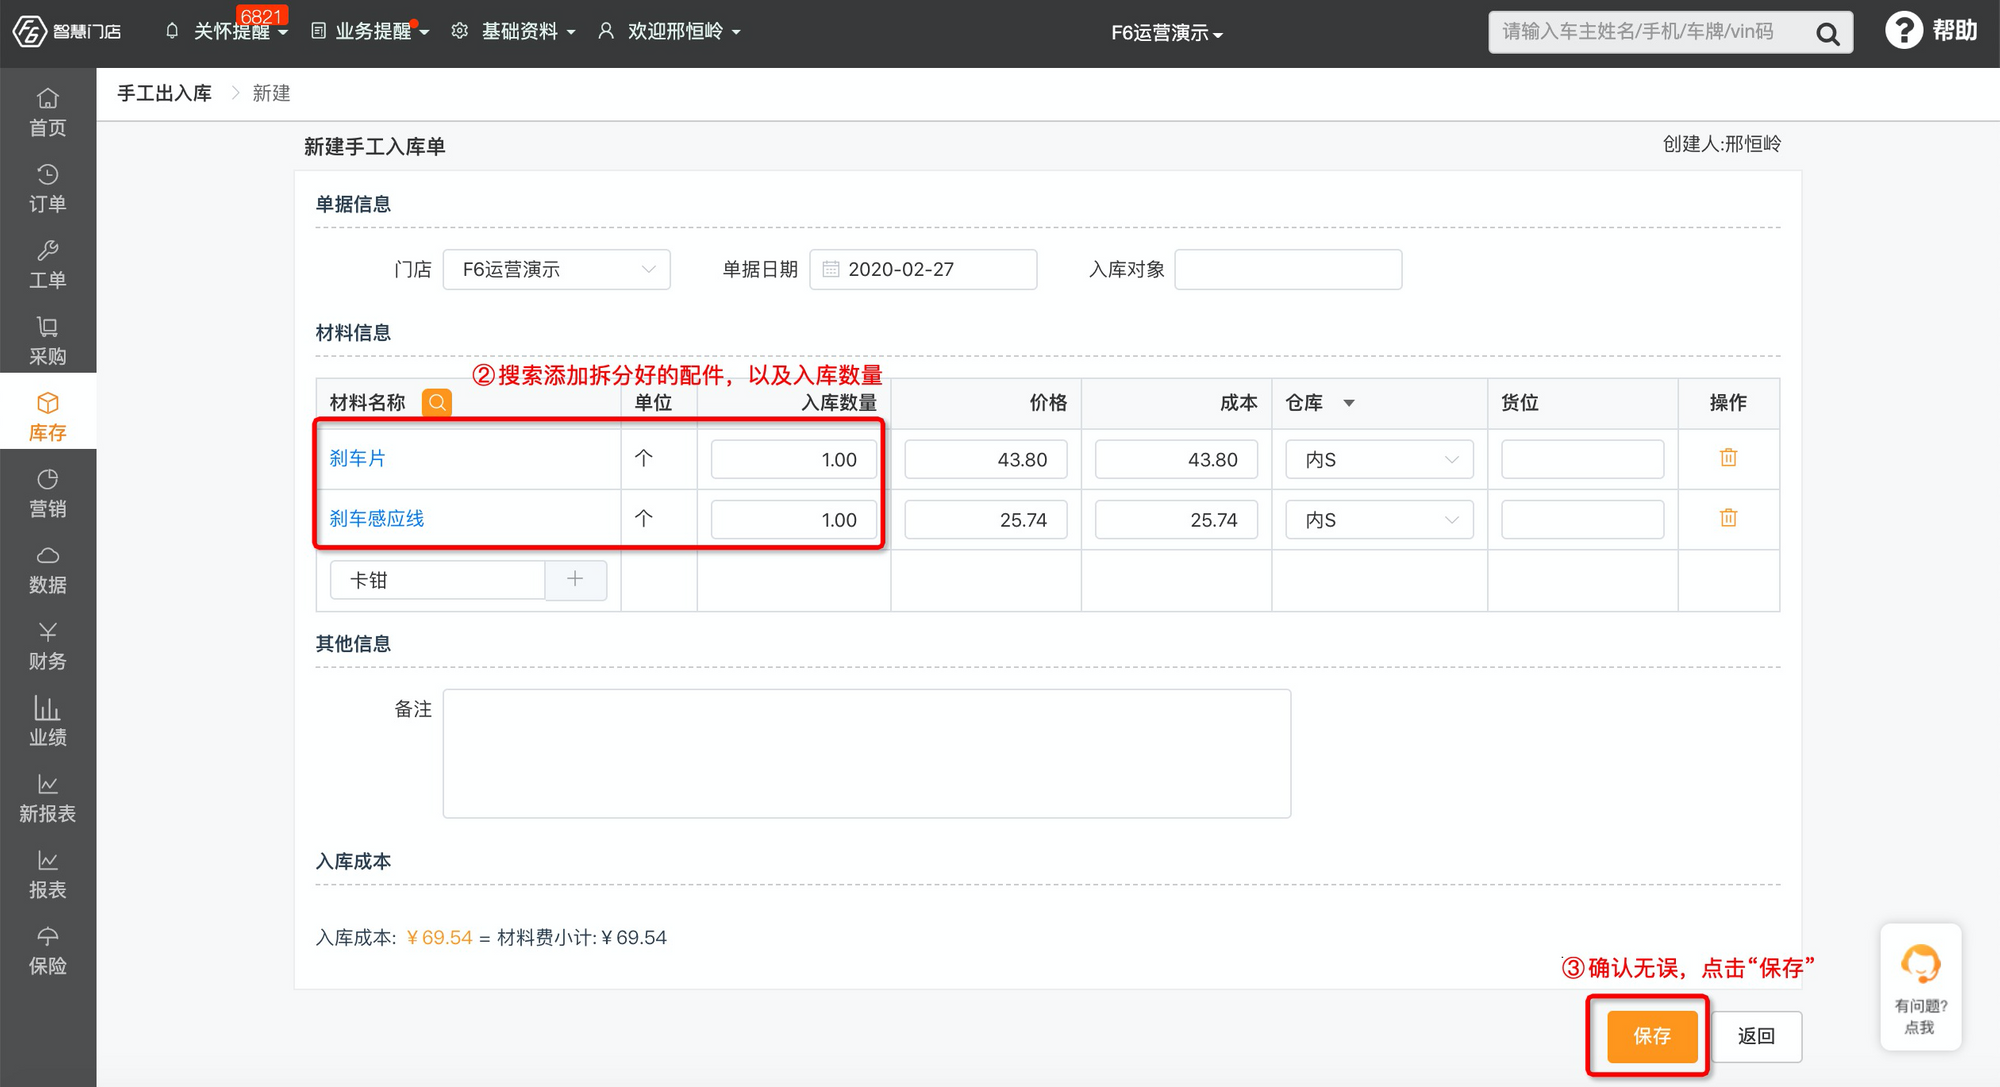The height and width of the screenshot is (1087, 2000).
Task: Open the 刹车片 warehouse 内S dropdown
Action: pyautogui.click(x=1380, y=459)
